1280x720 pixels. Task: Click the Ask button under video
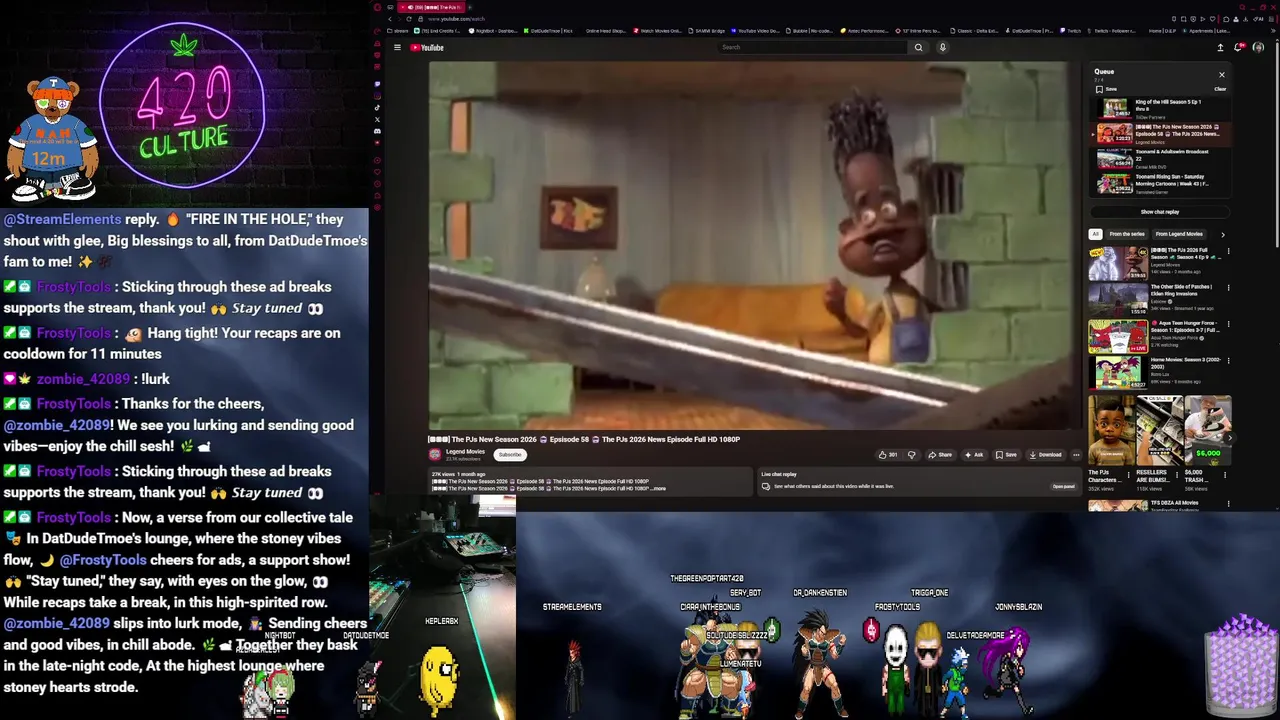coord(973,455)
